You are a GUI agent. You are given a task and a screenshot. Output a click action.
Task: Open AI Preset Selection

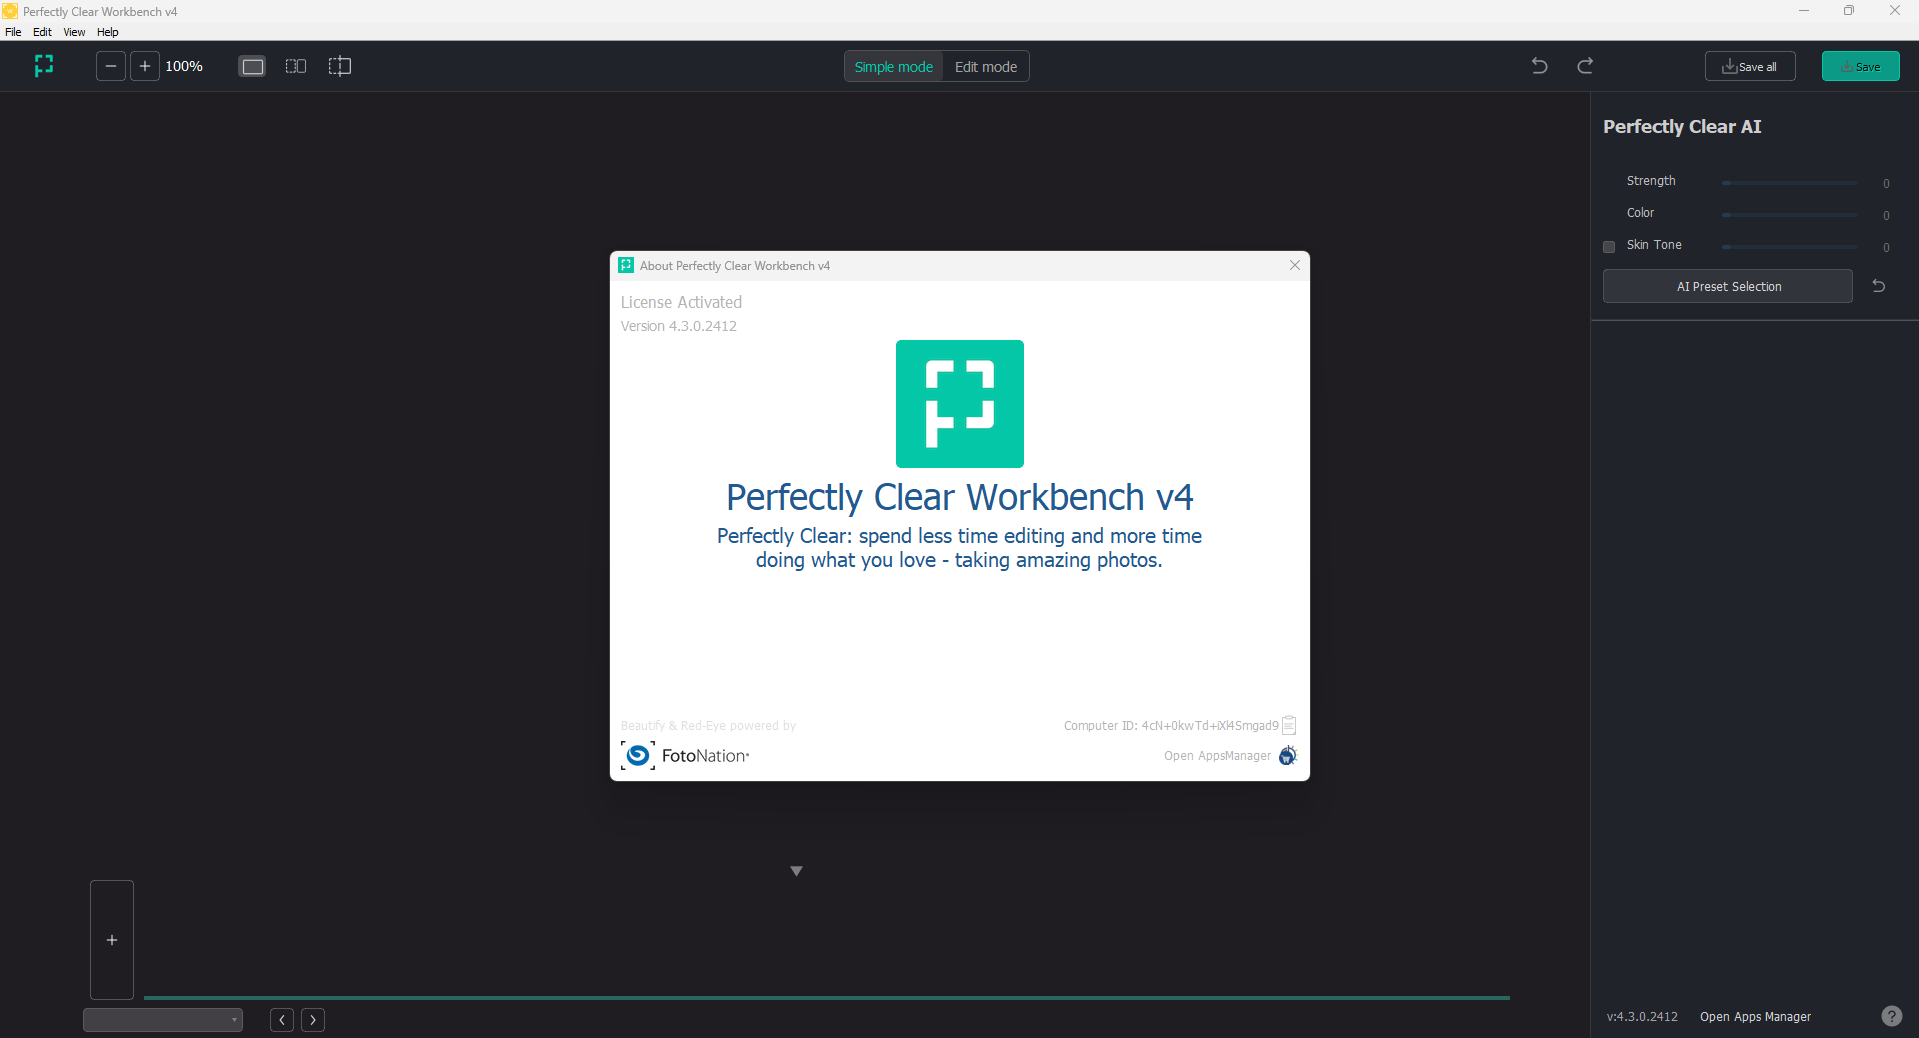[x=1728, y=286]
